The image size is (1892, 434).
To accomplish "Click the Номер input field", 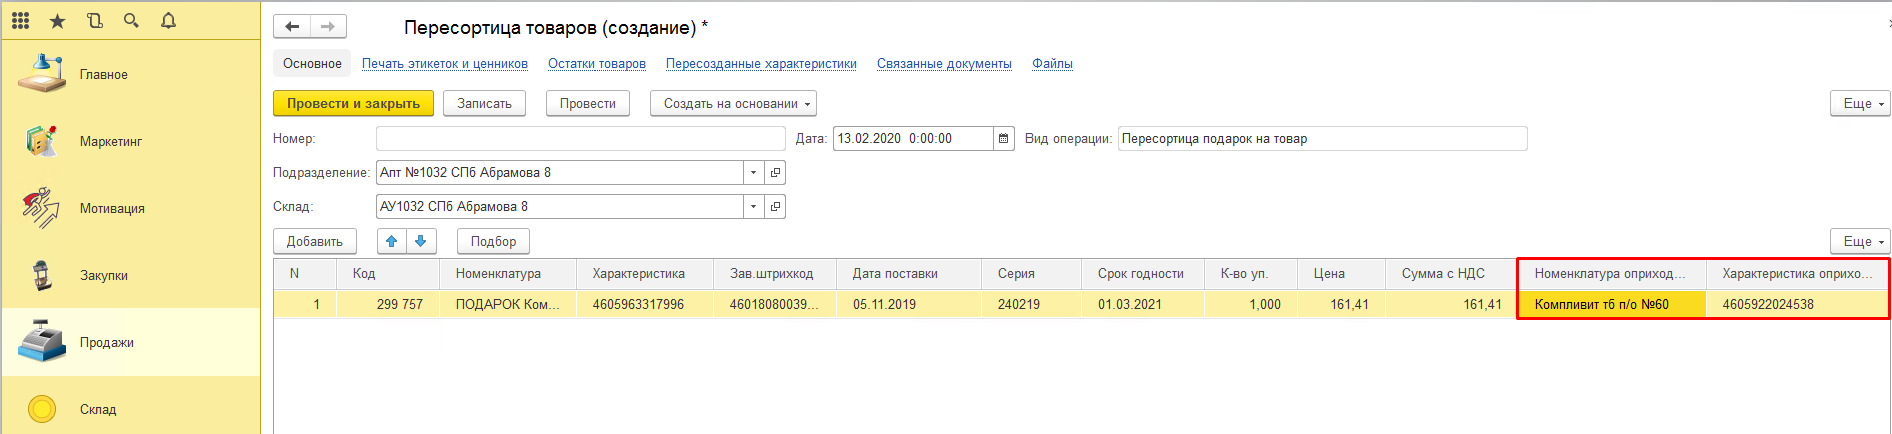I will [579, 139].
